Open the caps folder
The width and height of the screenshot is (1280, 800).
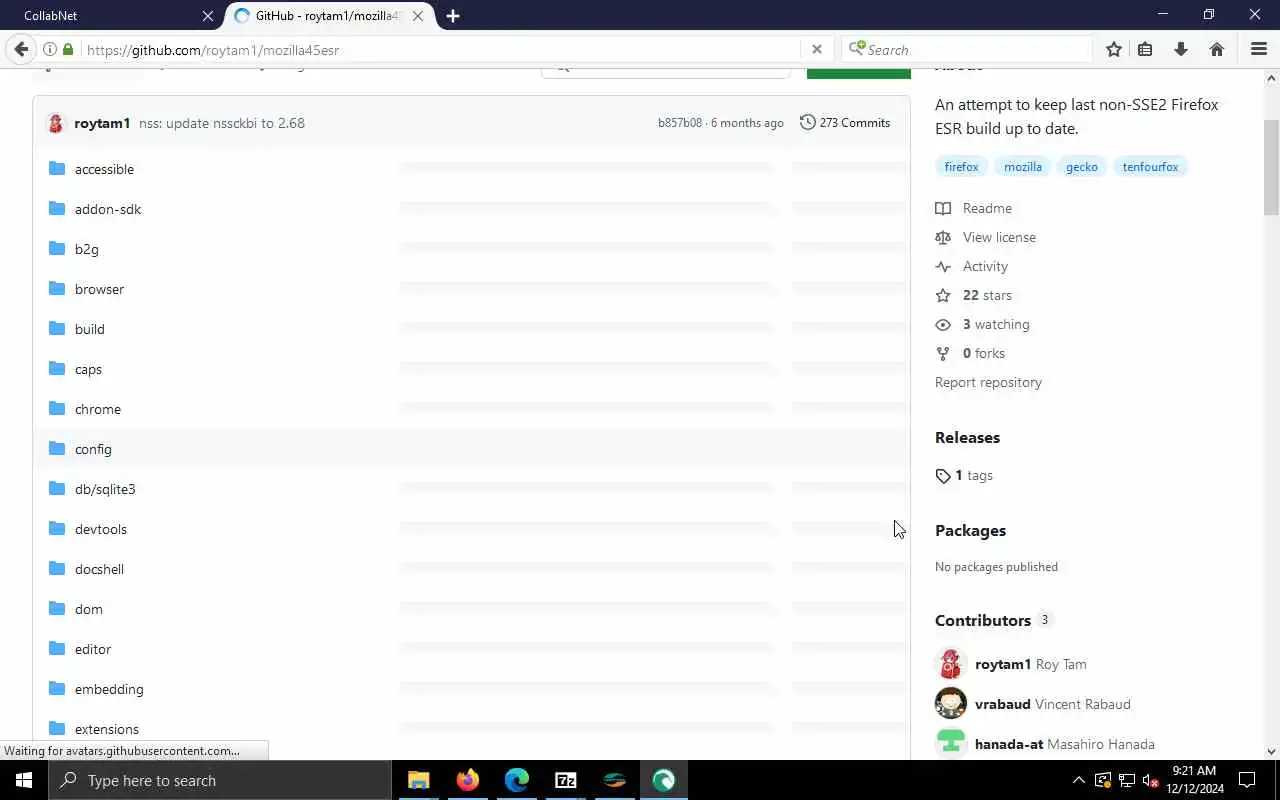[x=88, y=369]
